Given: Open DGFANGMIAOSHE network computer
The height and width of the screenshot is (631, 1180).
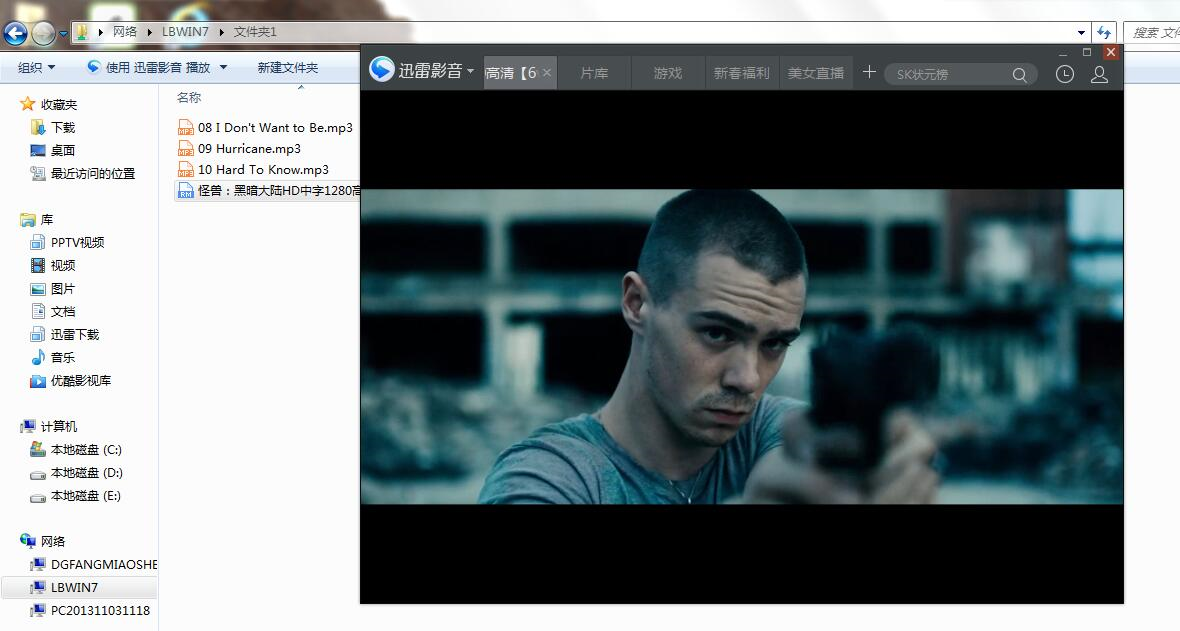Looking at the screenshot, I should (104, 564).
